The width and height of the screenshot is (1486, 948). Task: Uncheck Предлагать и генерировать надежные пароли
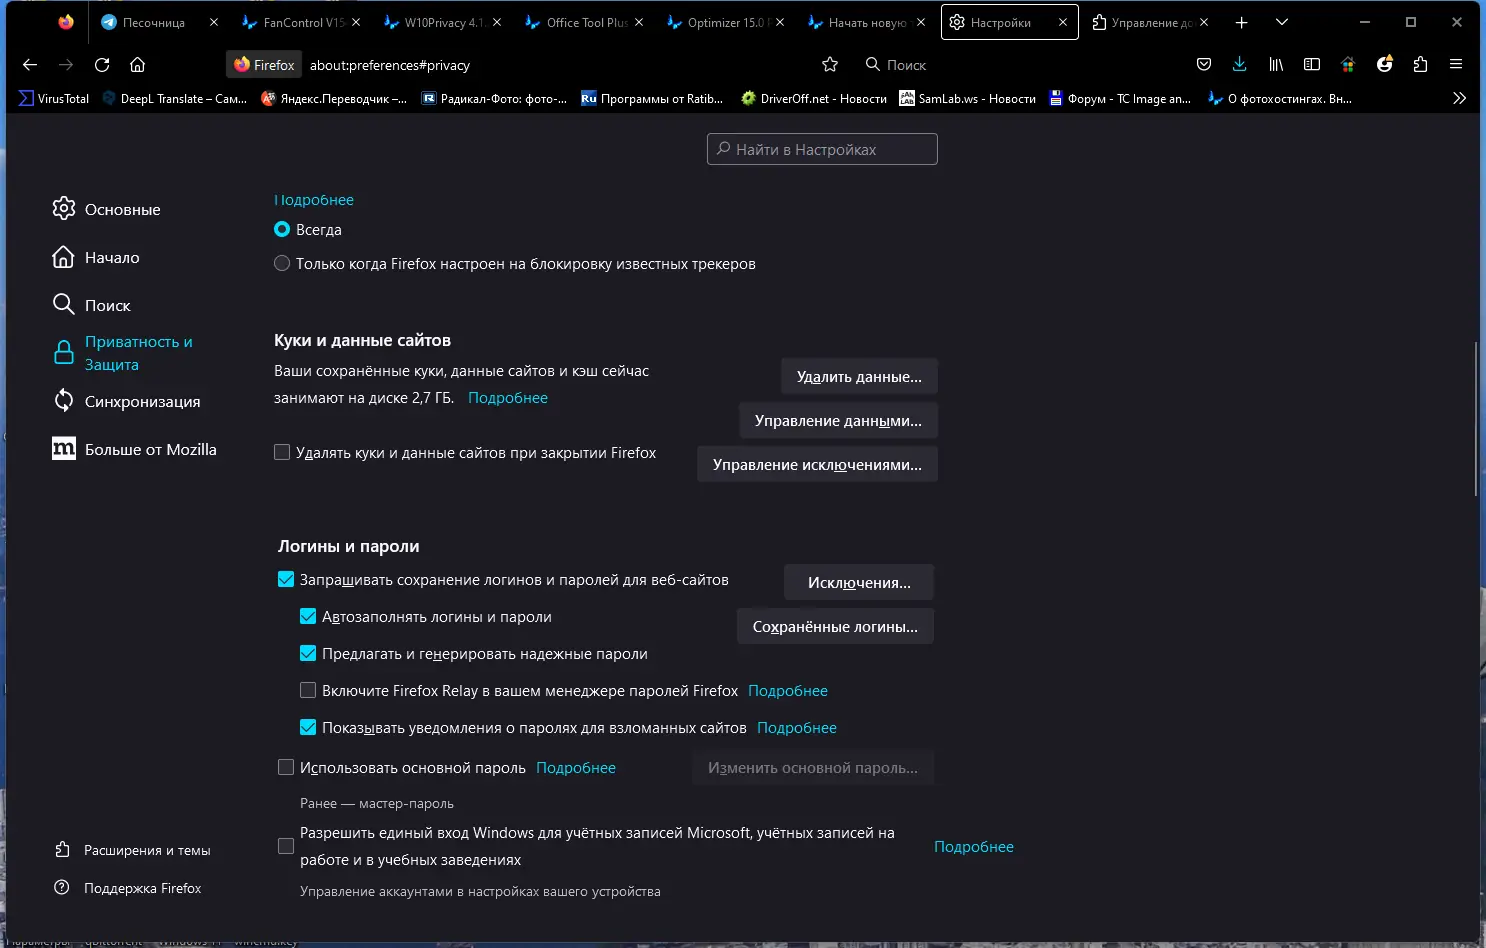tap(308, 654)
